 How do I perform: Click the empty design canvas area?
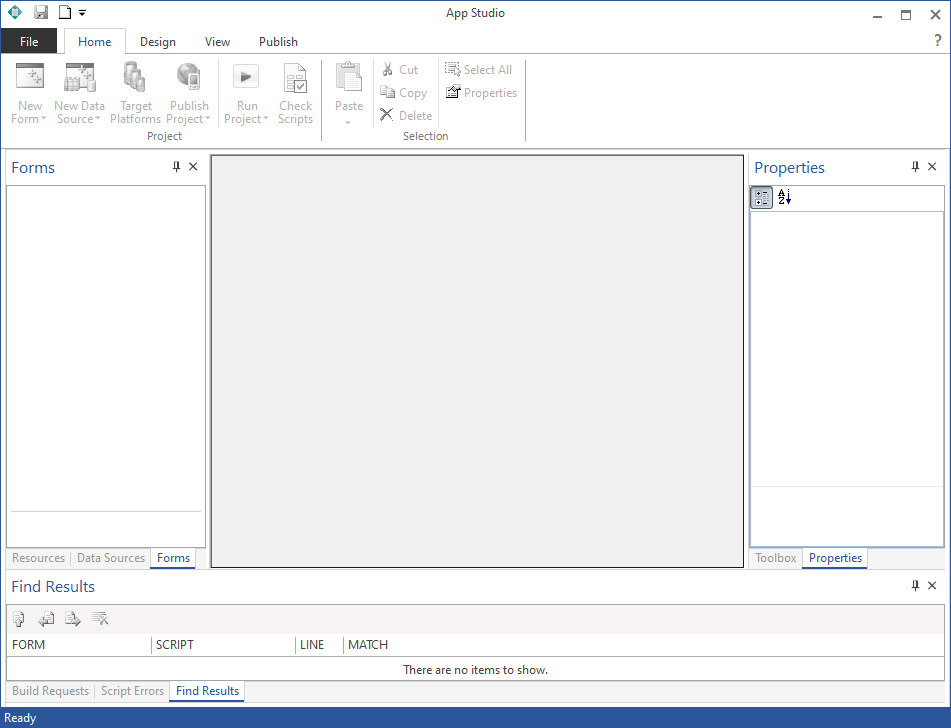(x=477, y=361)
